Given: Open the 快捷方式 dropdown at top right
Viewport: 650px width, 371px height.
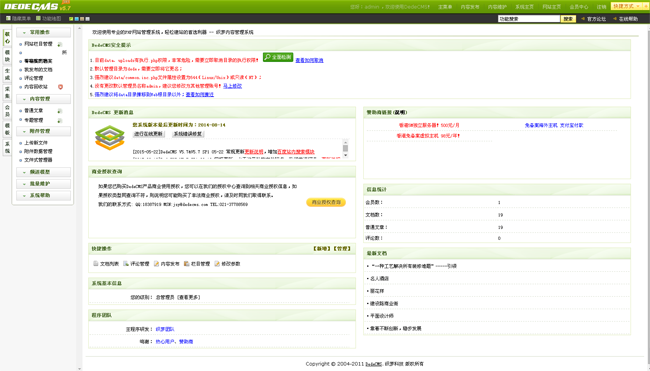Looking at the screenshot, I should point(626,6).
